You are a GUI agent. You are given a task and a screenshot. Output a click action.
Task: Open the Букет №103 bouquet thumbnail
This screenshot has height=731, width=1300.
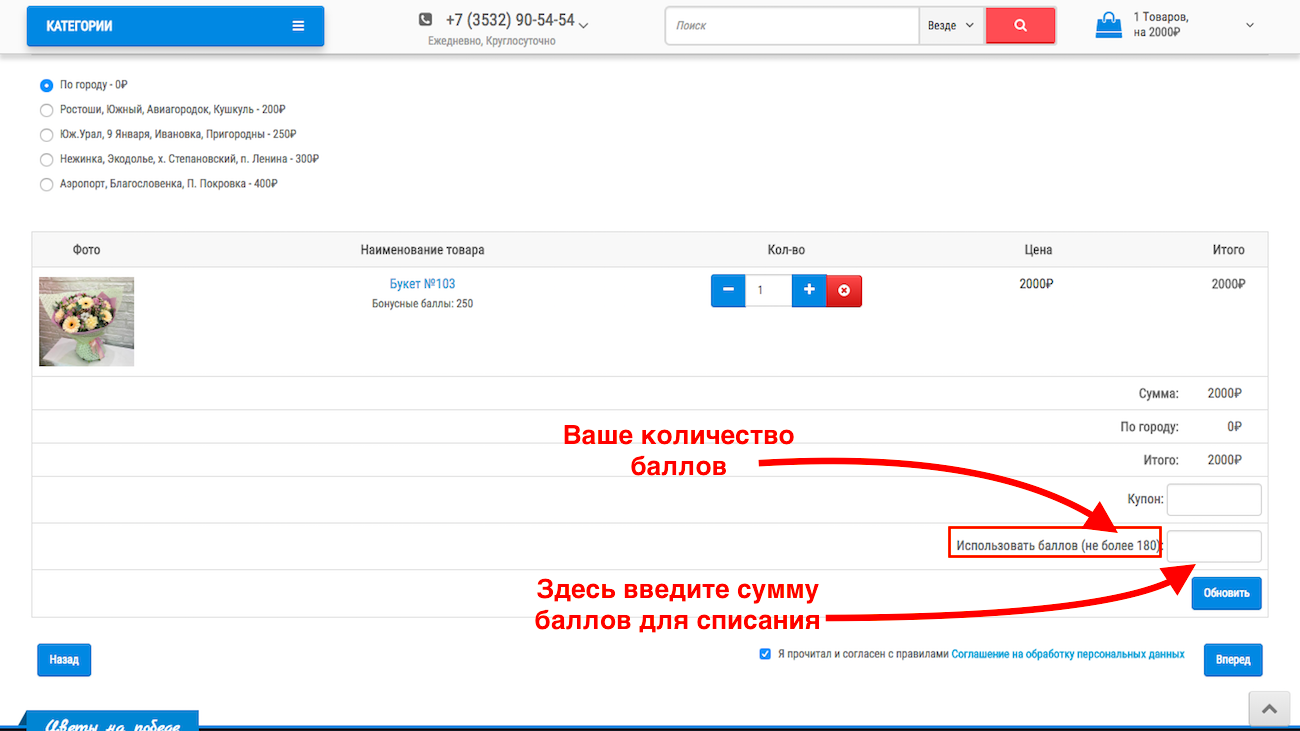[87, 321]
